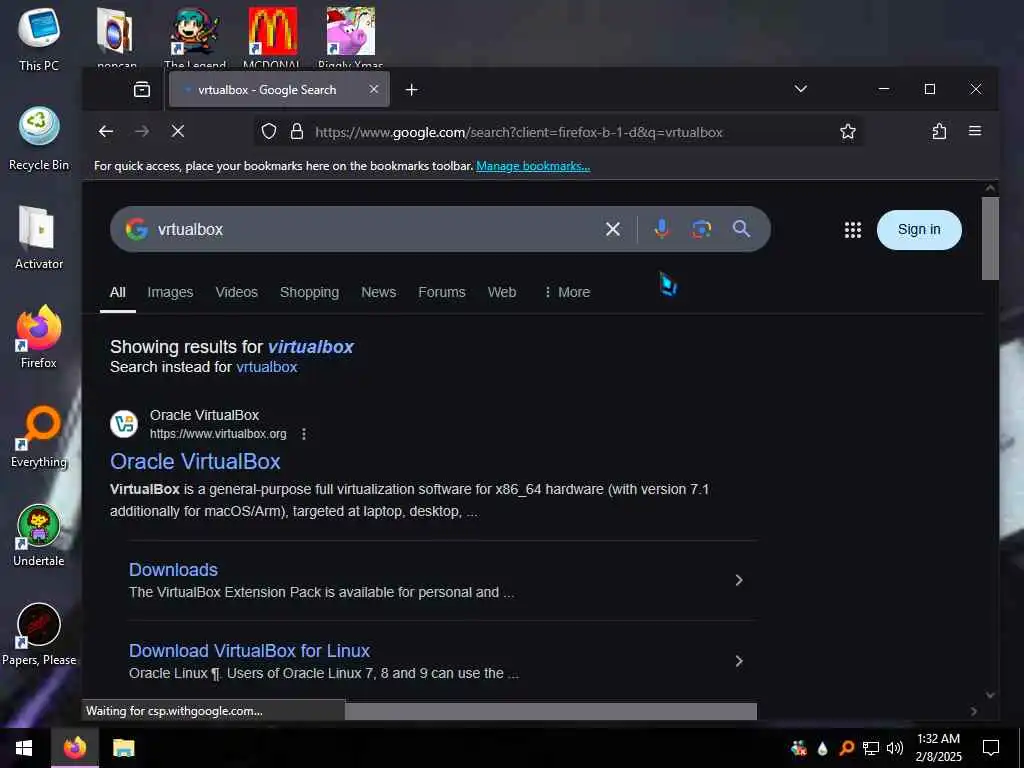The image size is (1024, 768).
Task: Launch Papers, Please desktop shortcut
Action: [39, 635]
